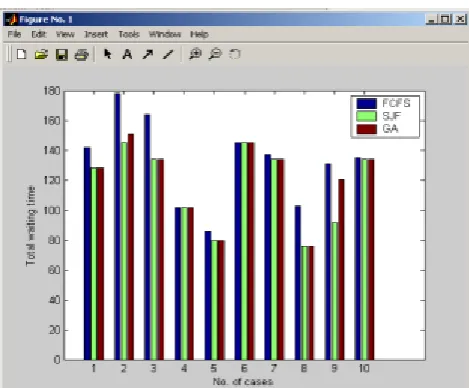Enable the Zoom In magnifier tool

(x=195, y=54)
